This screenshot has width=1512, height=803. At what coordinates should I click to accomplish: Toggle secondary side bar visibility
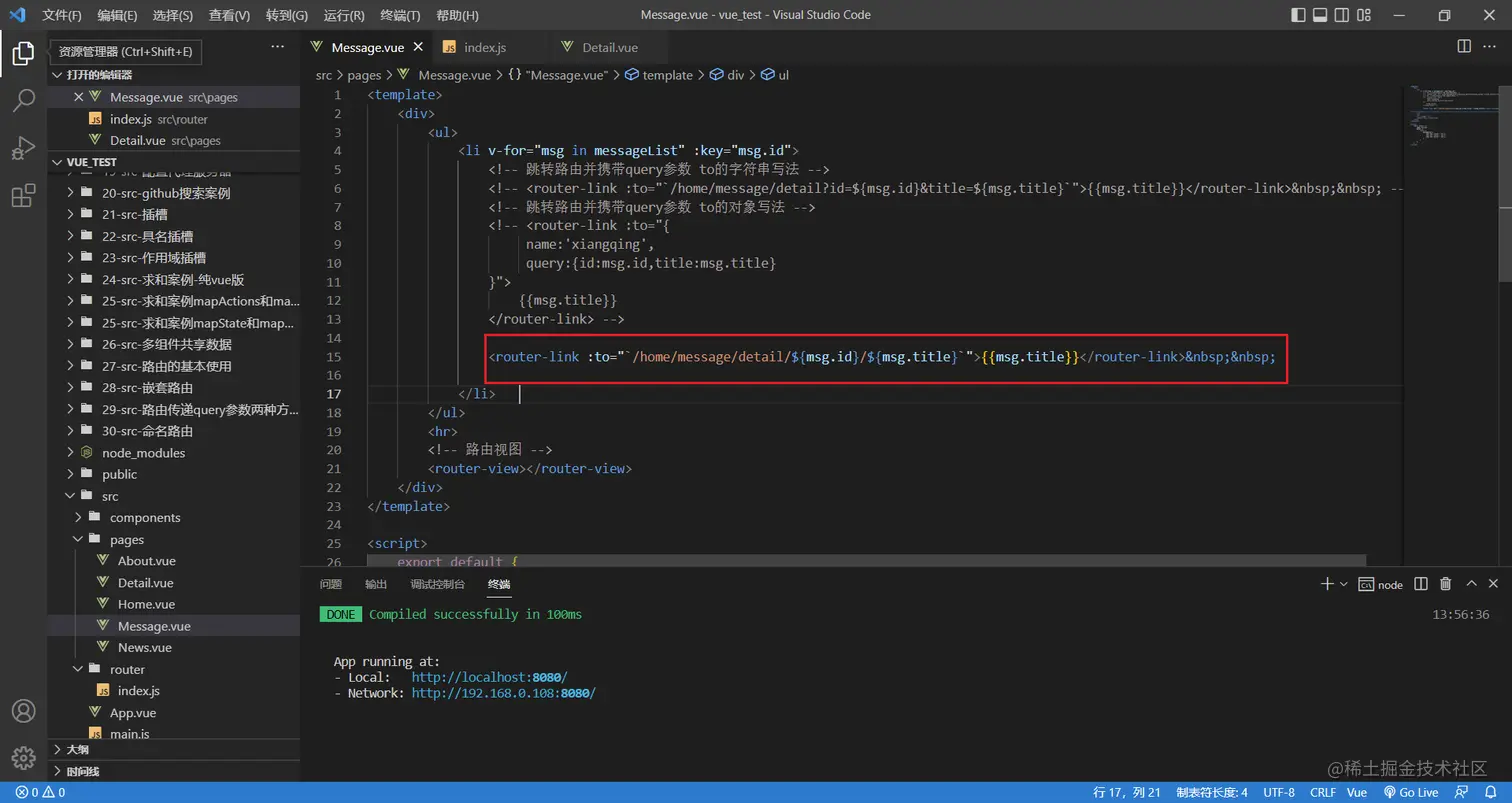click(1343, 15)
